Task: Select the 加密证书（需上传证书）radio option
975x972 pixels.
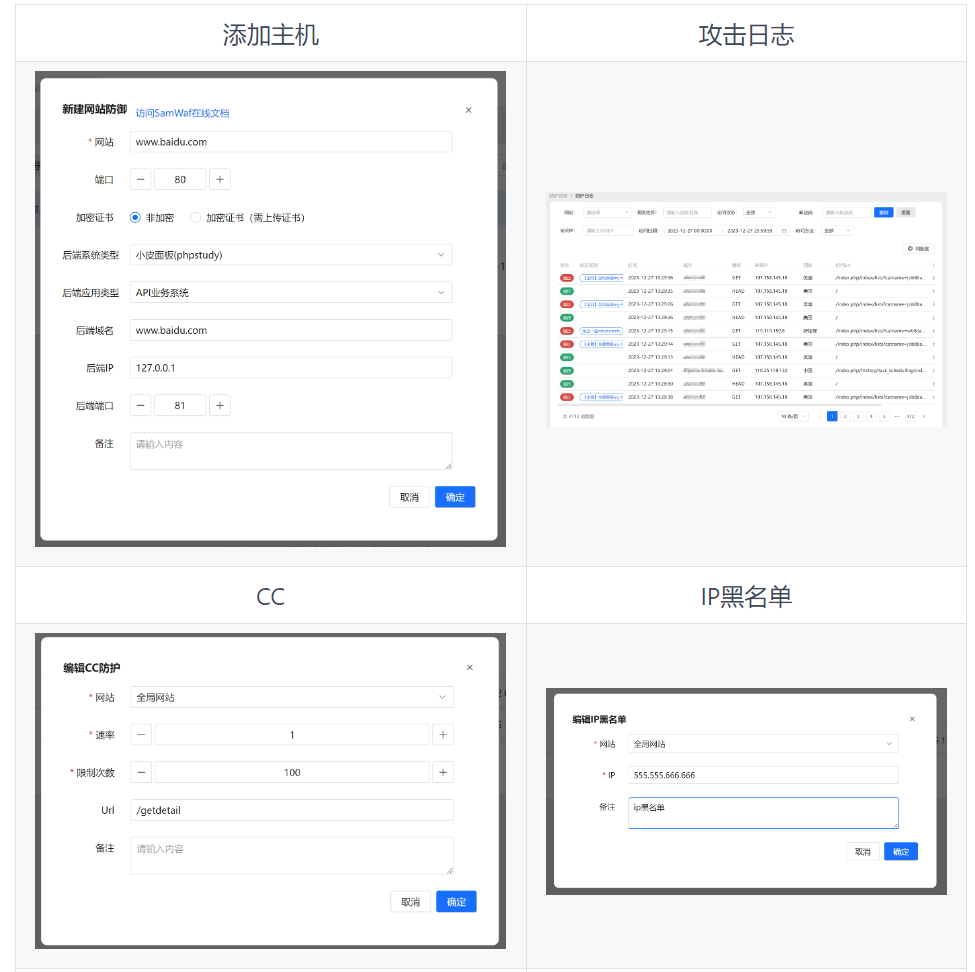Action: (x=247, y=218)
